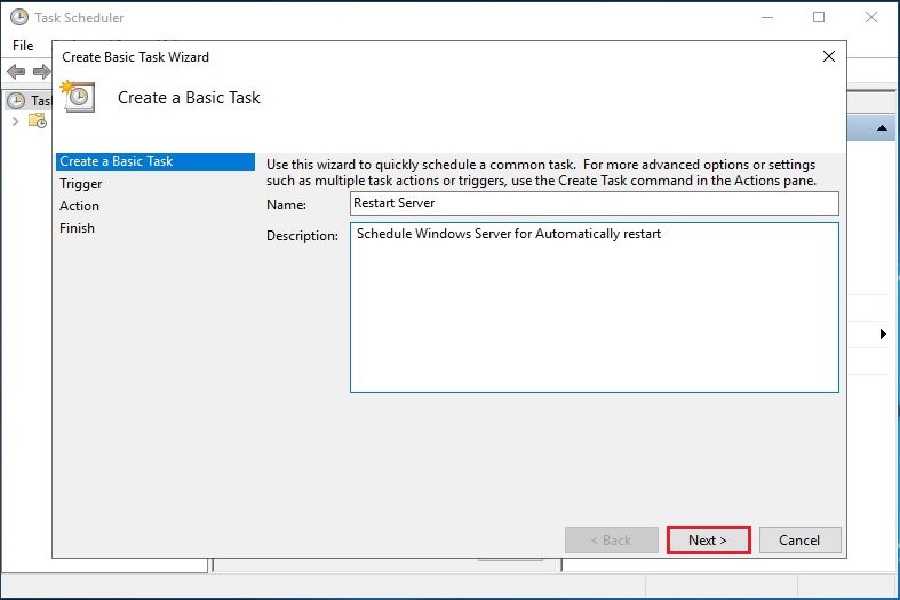The image size is (900, 600).
Task: Close the Create Basic Task Wizard dialog
Action: coord(828,57)
